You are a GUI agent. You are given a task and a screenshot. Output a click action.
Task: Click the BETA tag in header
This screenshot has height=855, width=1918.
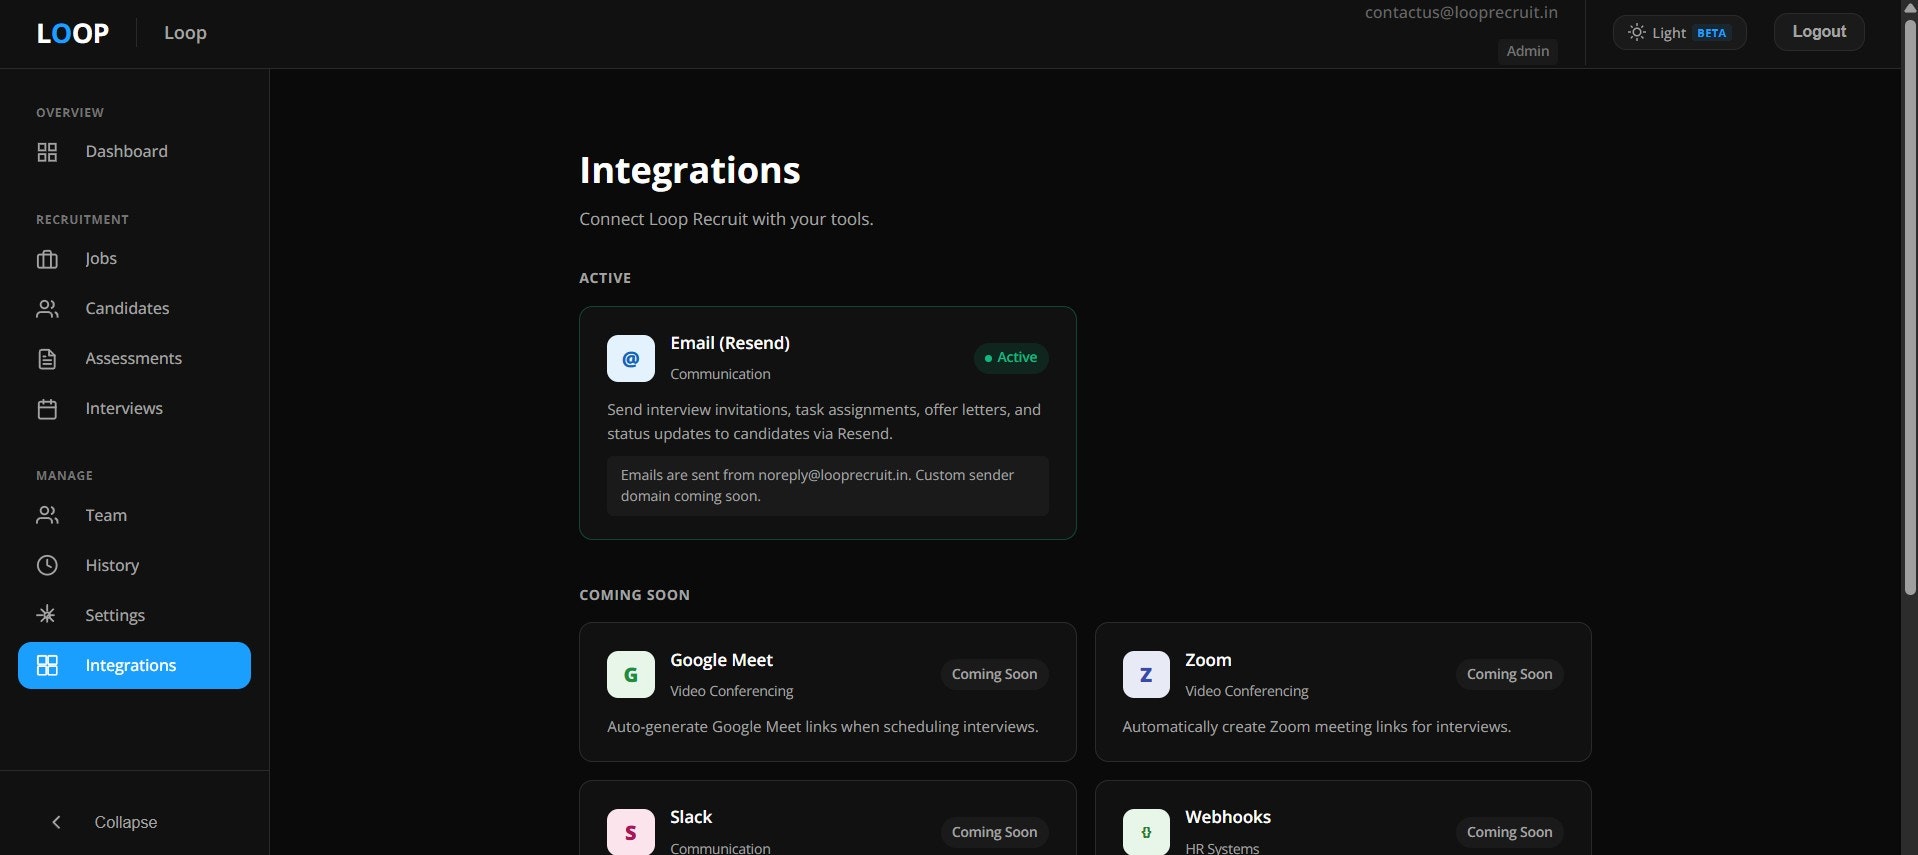tap(1712, 33)
